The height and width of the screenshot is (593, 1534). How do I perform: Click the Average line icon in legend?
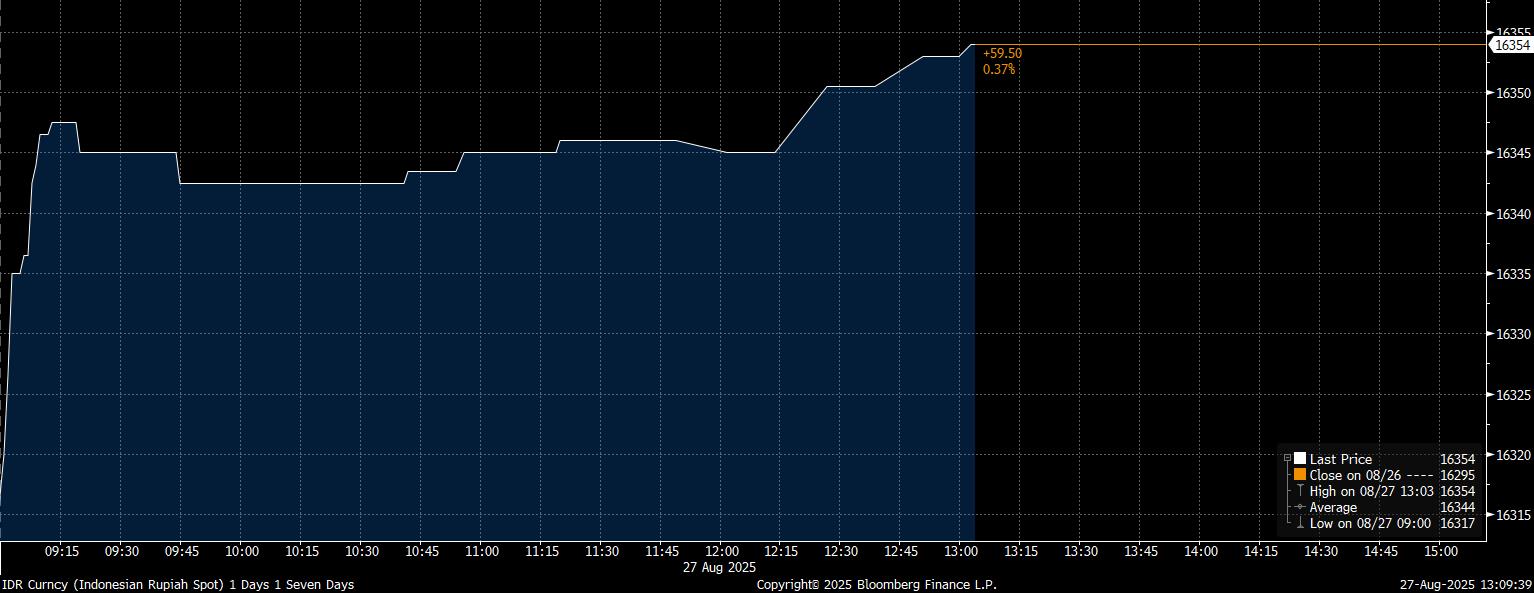click(1300, 507)
